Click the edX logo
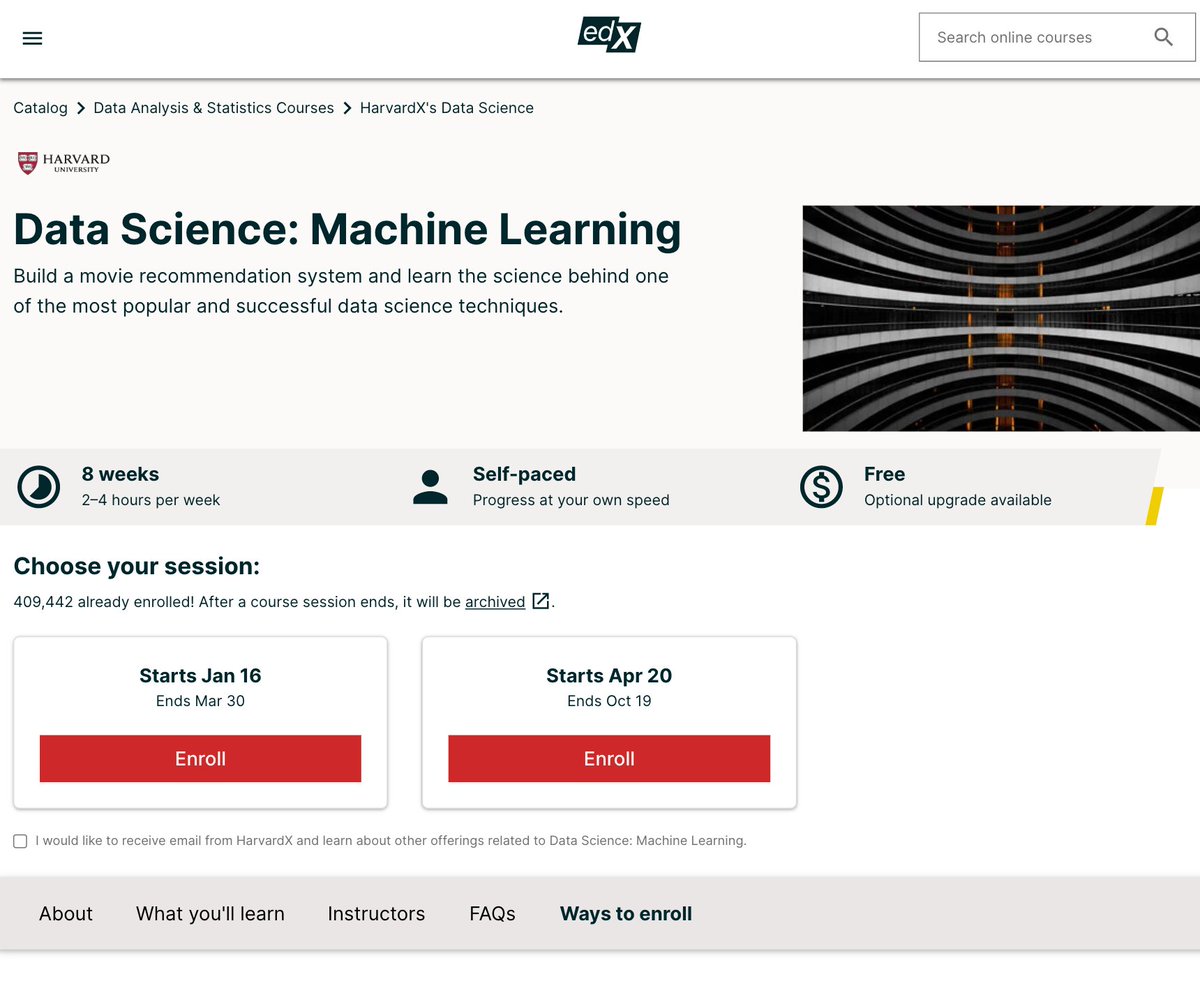Viewport: 1200px width, 995px height. coord(609,36)
